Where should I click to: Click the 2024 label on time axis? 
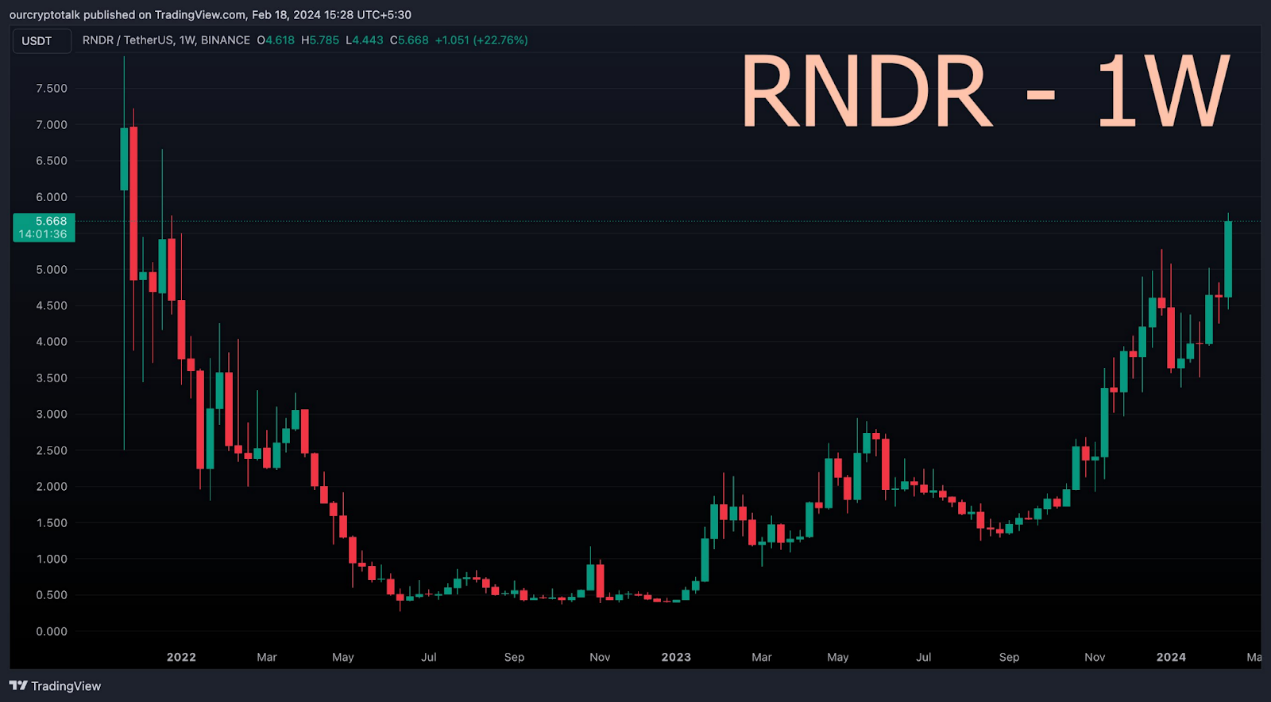click(x=1171, y=657)
